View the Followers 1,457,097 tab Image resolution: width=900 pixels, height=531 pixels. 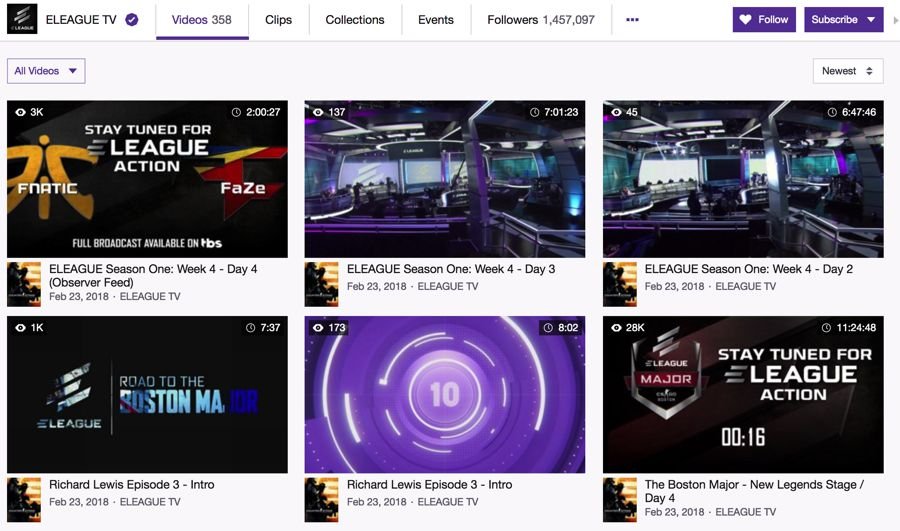click(x=541, y=20)
